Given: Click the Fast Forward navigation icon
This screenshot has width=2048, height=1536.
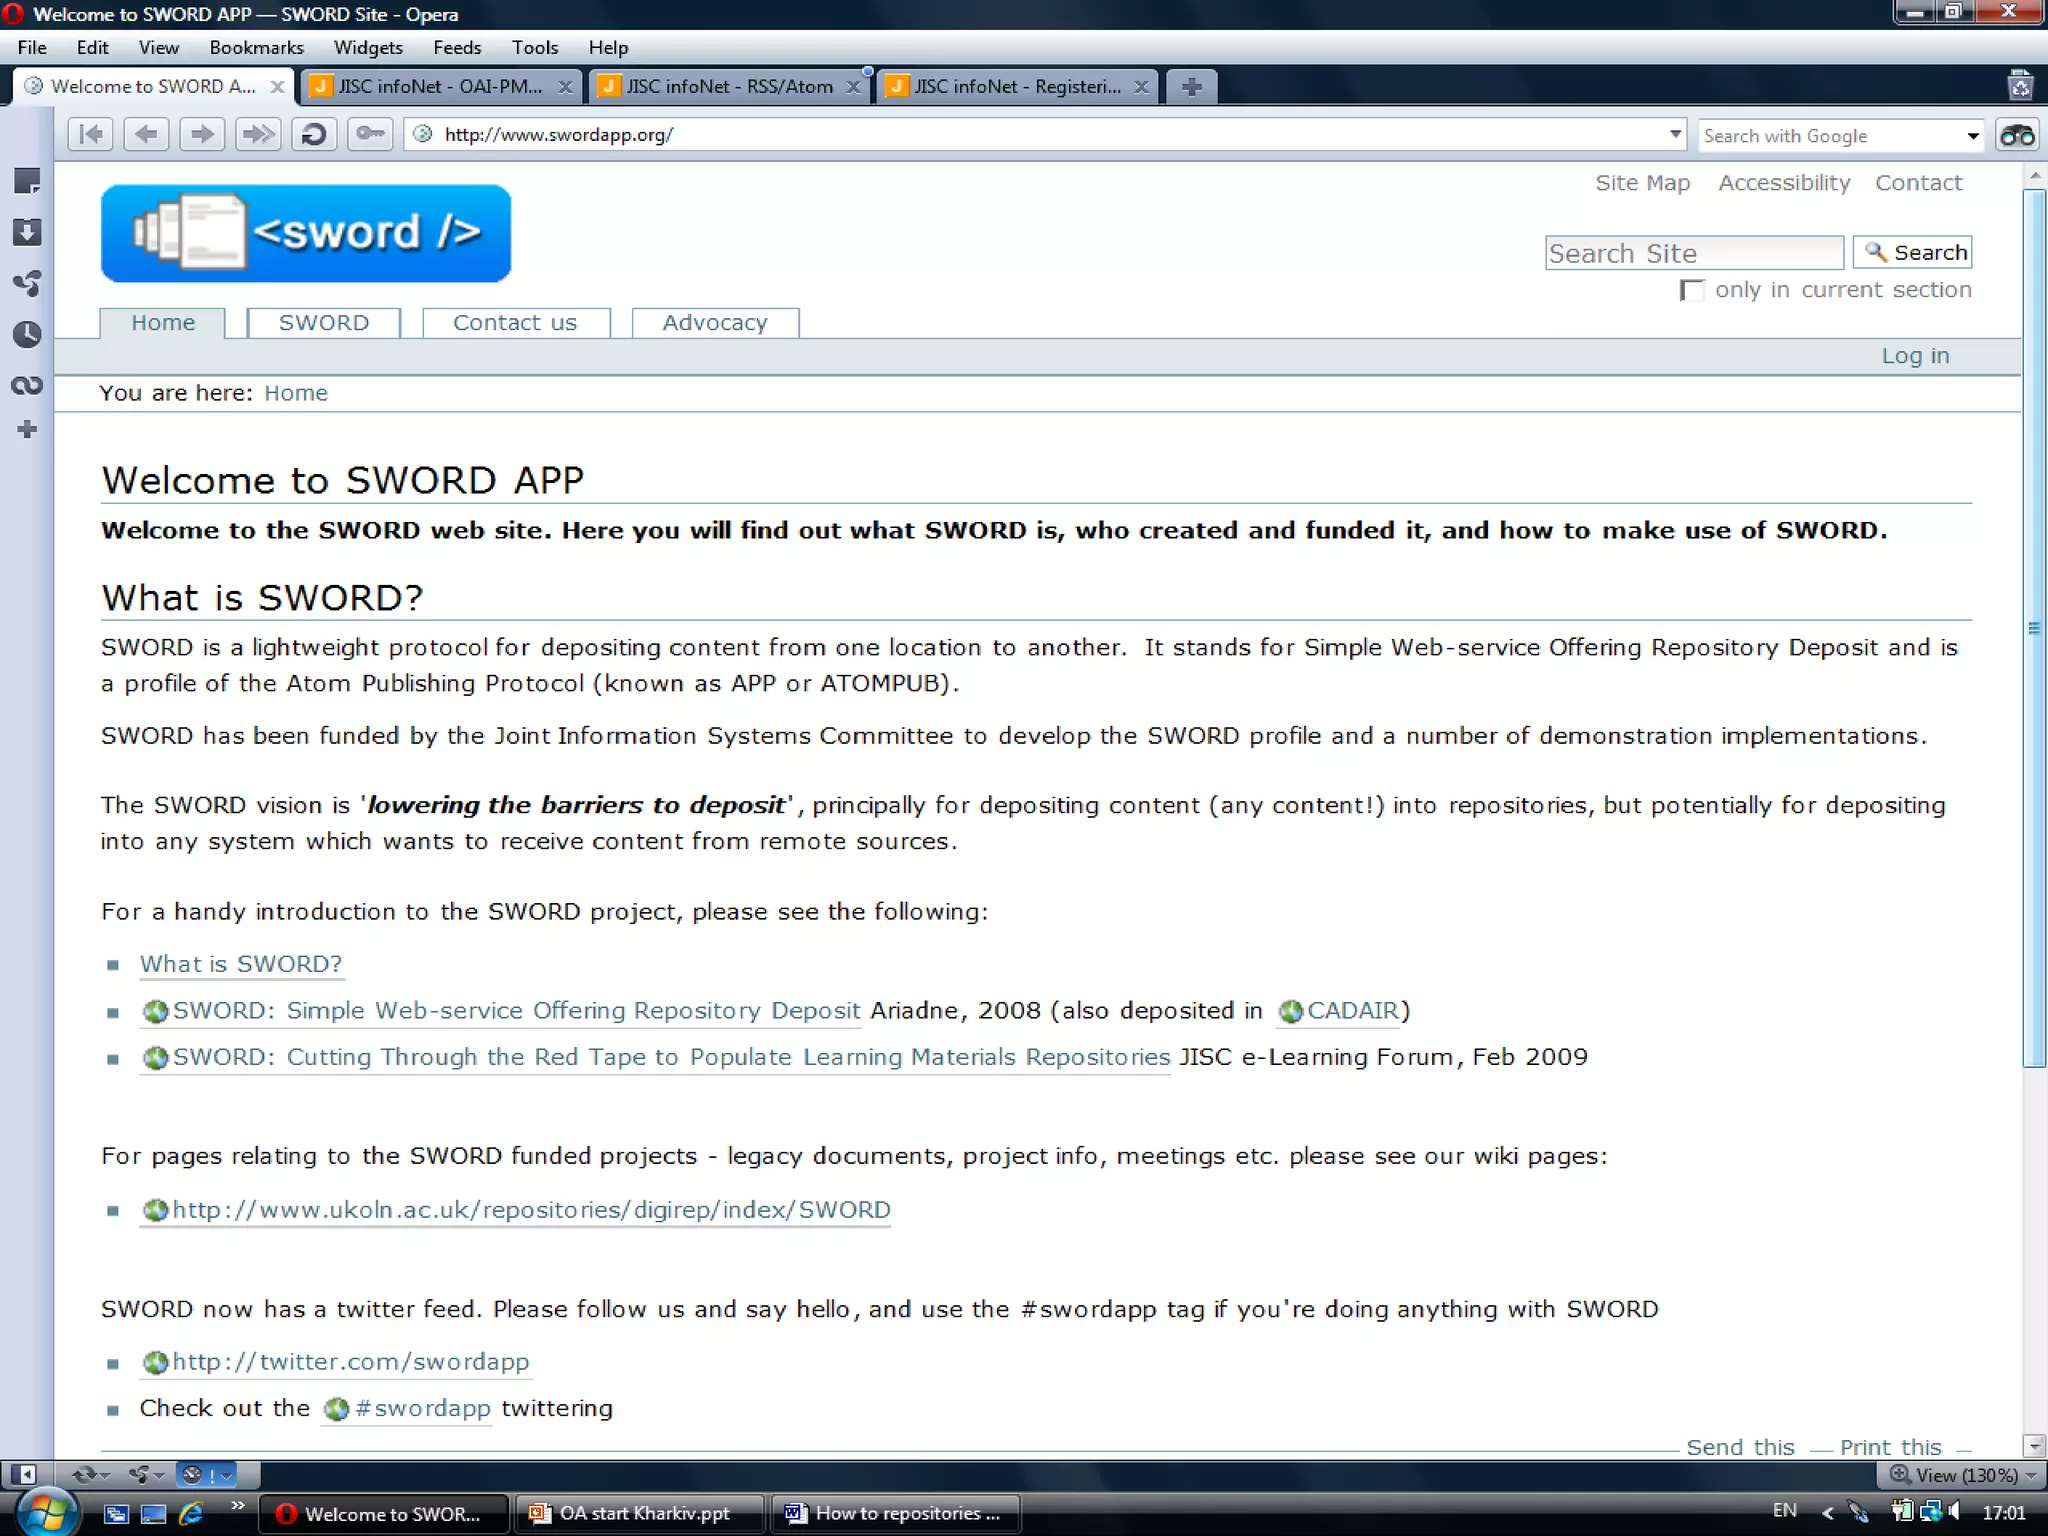Looking at the screenshot, I should click(258, 134).
